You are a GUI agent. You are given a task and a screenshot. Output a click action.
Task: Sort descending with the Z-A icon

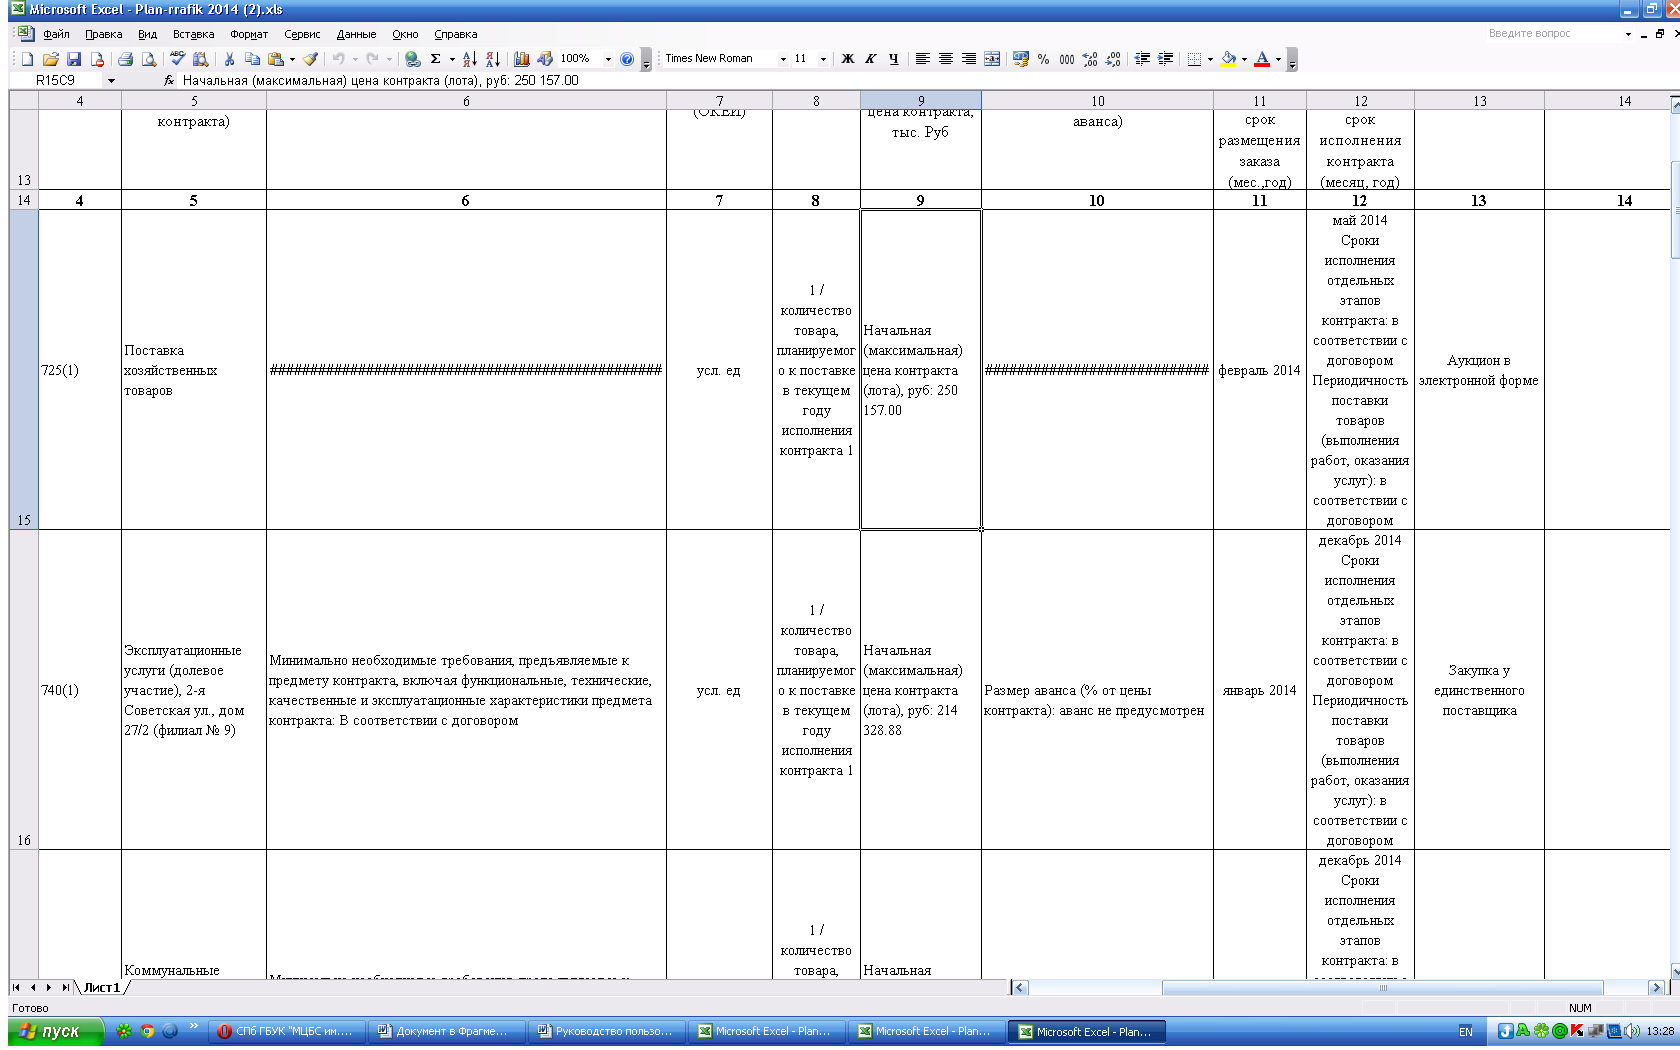click(x=492, y=59)
